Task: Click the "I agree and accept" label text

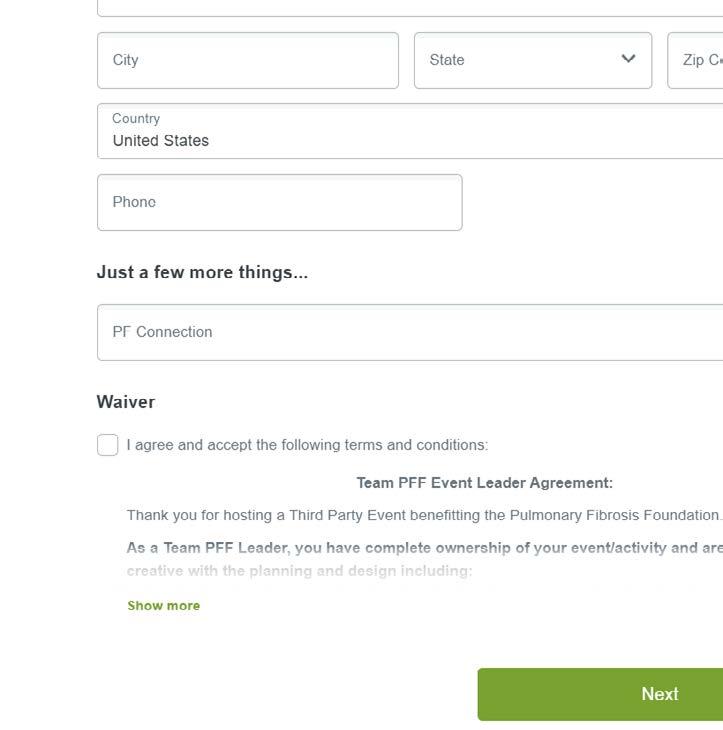Action: click(x=307, y=445)
